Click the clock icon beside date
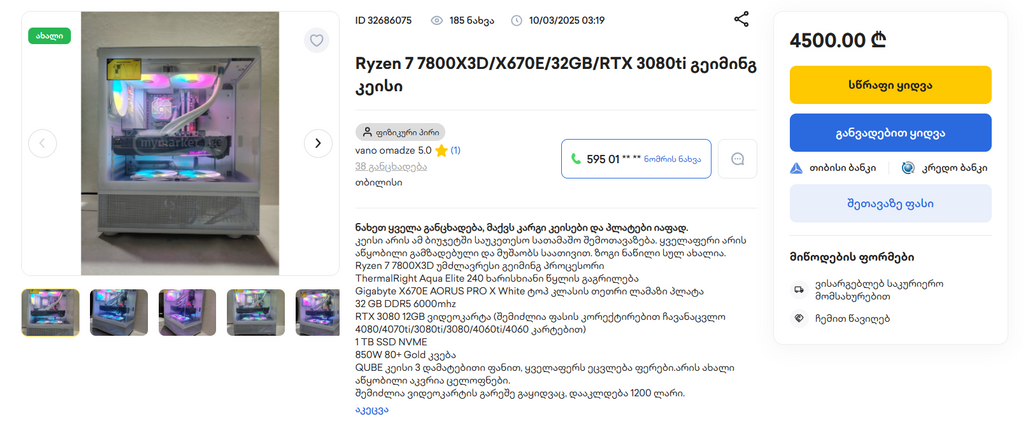Screen dimensions: 1024x422 pos(516,20)
